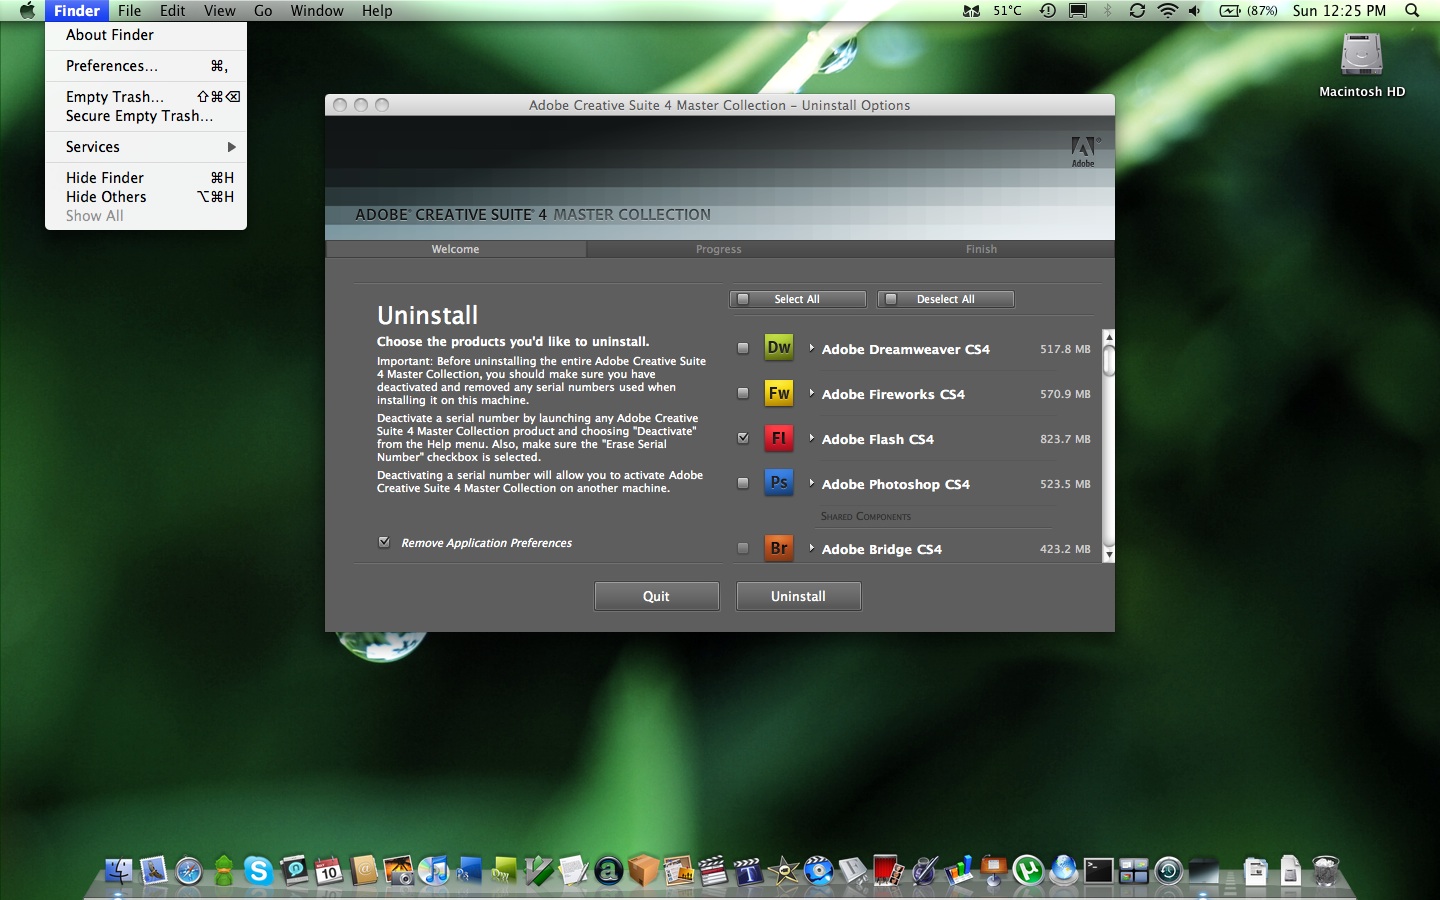Screen dimensions: 1440x900
Task: Click the Quit button
Action: click(657, 596)
